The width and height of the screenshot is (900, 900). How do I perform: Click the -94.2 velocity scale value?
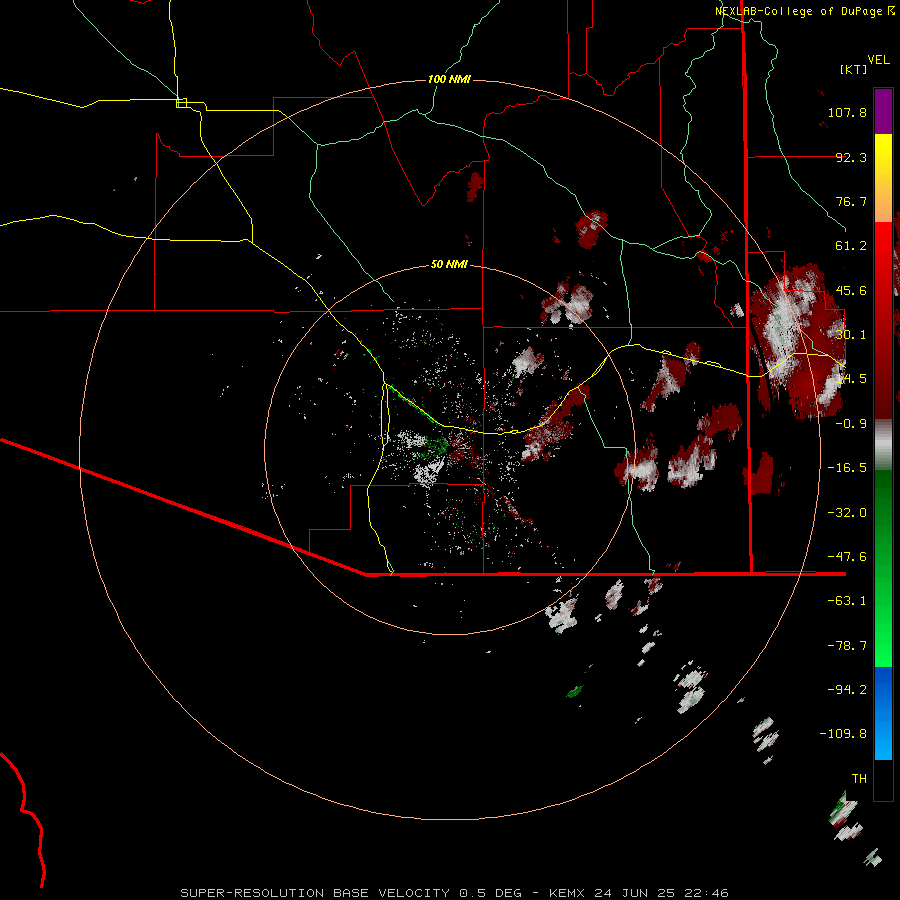coord(847,689)
